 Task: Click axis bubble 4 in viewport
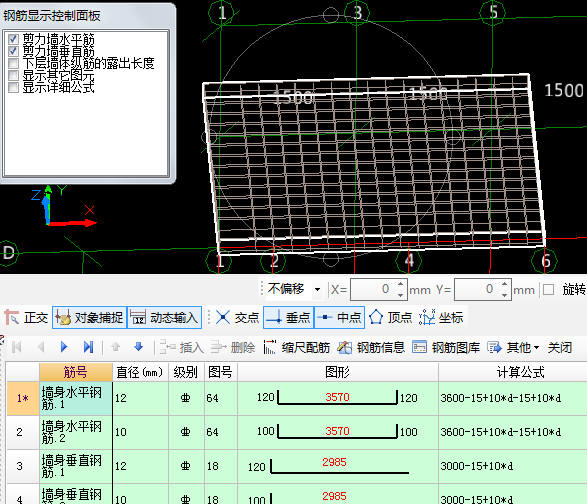tap(409, 260)
